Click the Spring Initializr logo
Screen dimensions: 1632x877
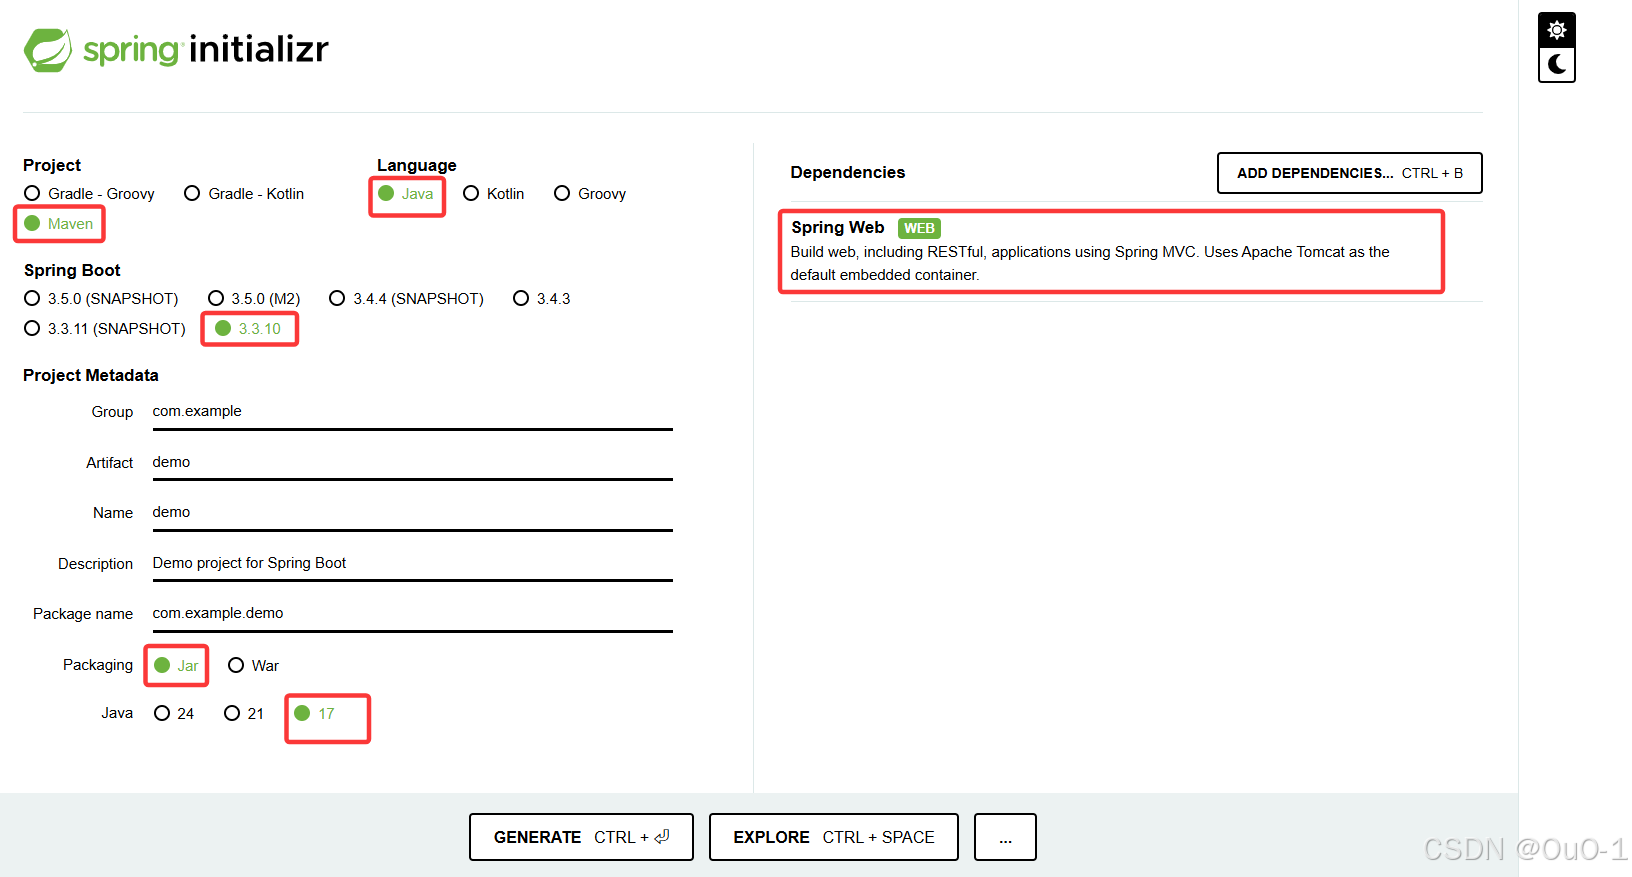[x=176, y=49]
